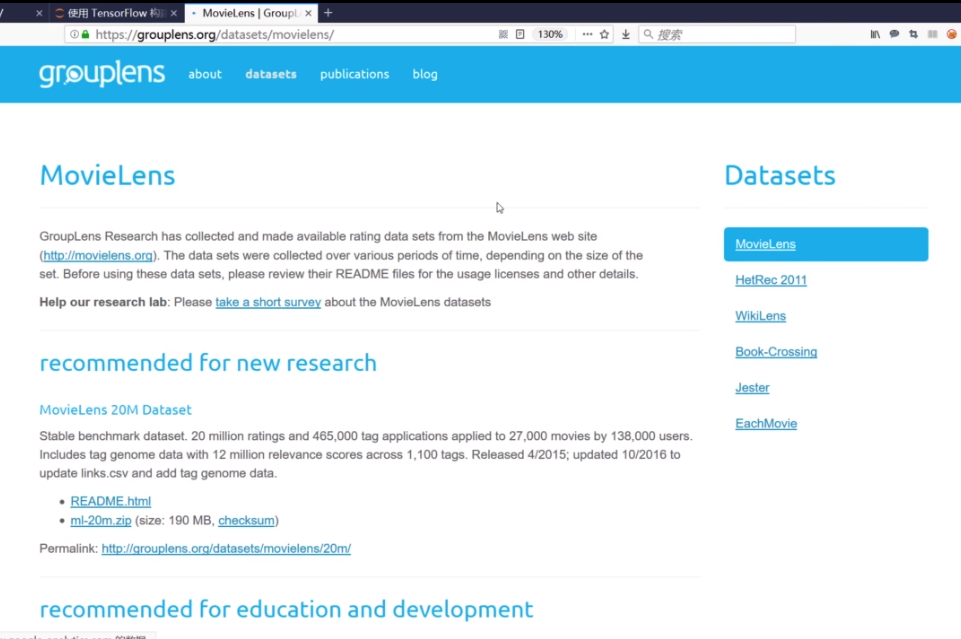Open HetRec 2011 dataset link
This screenshot has width=961, height=639.
click(771, 280)
